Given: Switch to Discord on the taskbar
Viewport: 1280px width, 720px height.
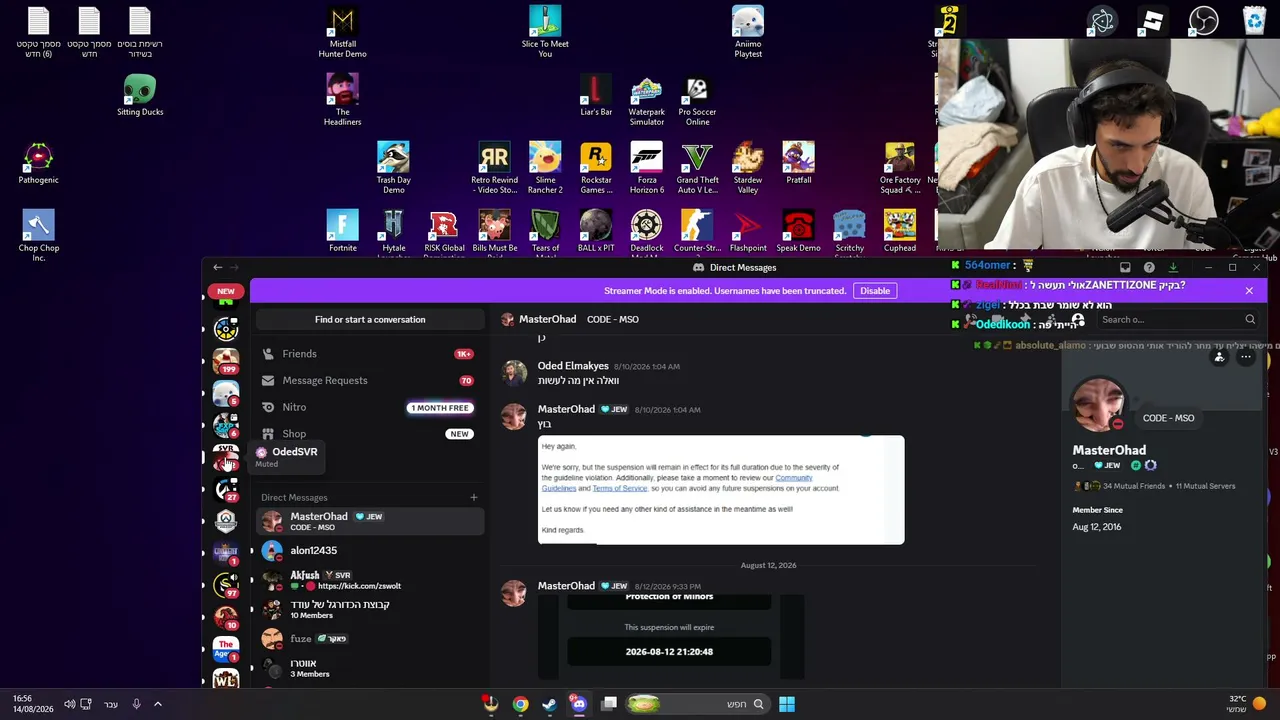Looking at the screenshot, I should (x=579, y=704).
